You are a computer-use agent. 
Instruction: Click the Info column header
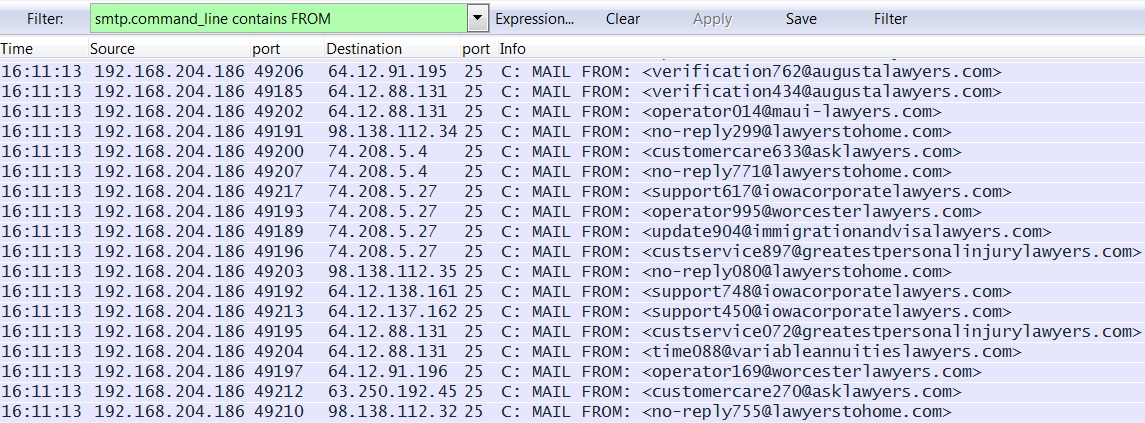(x=513, y=49)
